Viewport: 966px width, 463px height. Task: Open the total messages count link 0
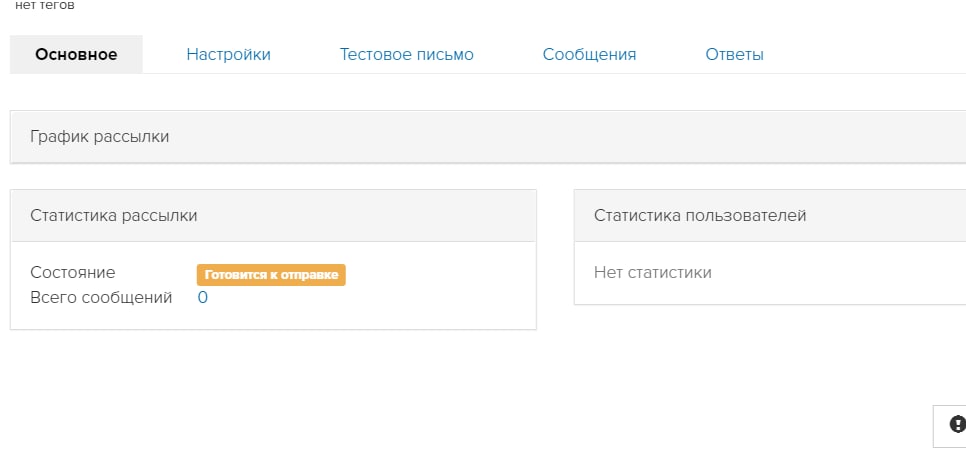[x=203, y=298]
